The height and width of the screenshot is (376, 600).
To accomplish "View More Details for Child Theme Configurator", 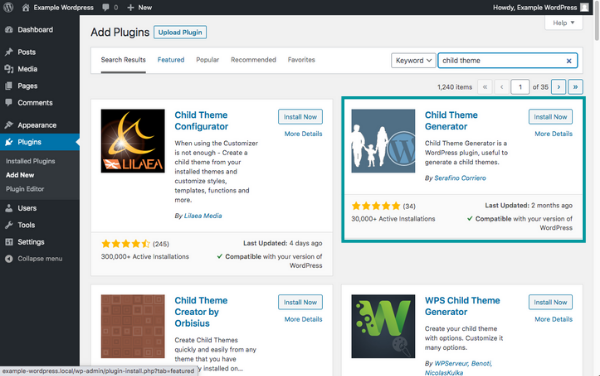I will [x=303, y=134].
